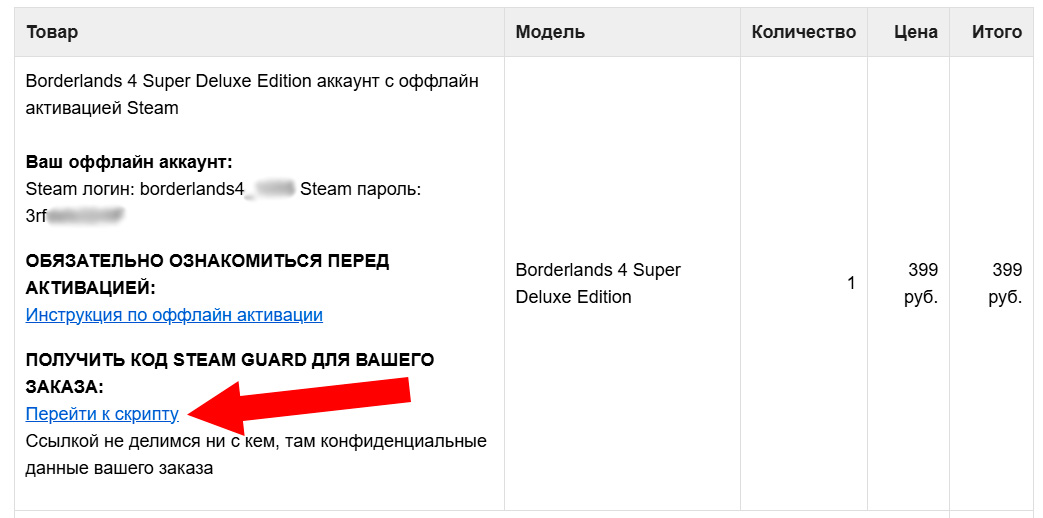
Task: Open the link "Перейти к скрипту"
Action: pyautogui.click(x=102, y=413)
